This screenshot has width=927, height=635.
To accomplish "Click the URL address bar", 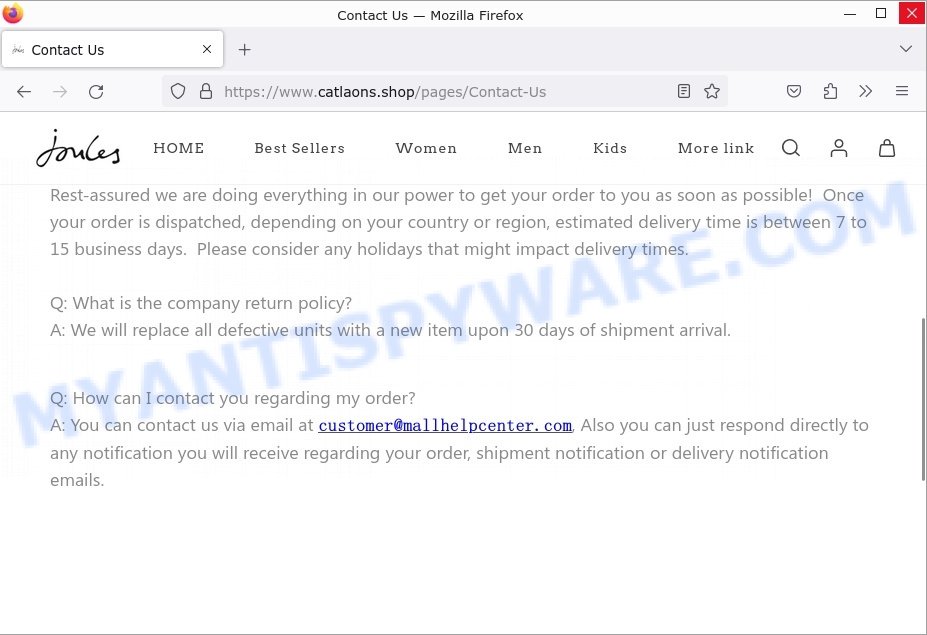I will point(446,92).
